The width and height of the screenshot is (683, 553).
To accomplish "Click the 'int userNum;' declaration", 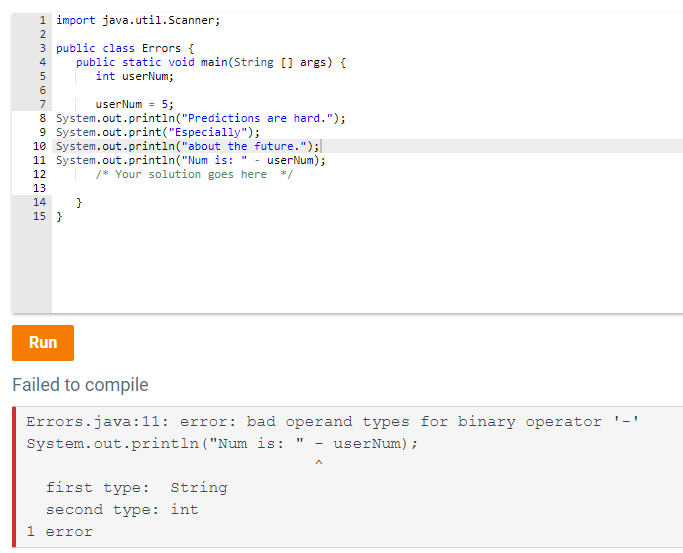I will coord(135,76).
